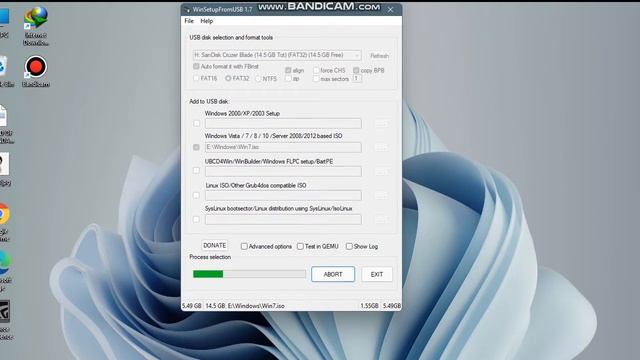Browse for SysLinux bootsector source
Screen dimensions: 640x360
381,220
